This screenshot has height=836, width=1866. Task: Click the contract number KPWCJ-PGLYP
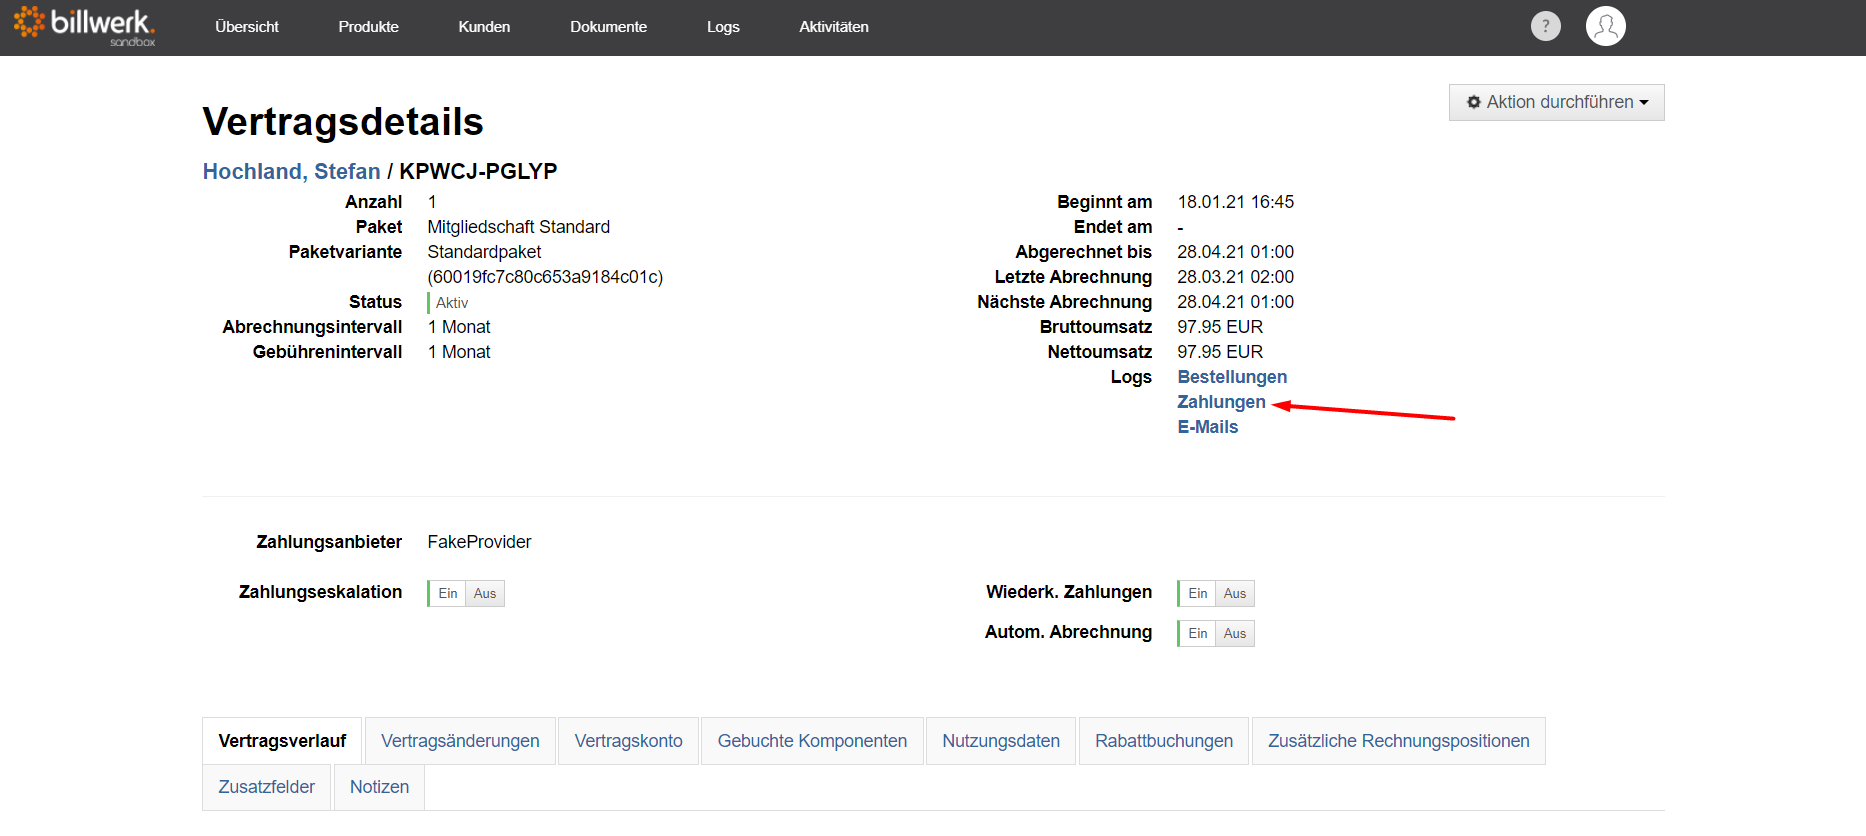pyautogui.click(x=478, y=171)
